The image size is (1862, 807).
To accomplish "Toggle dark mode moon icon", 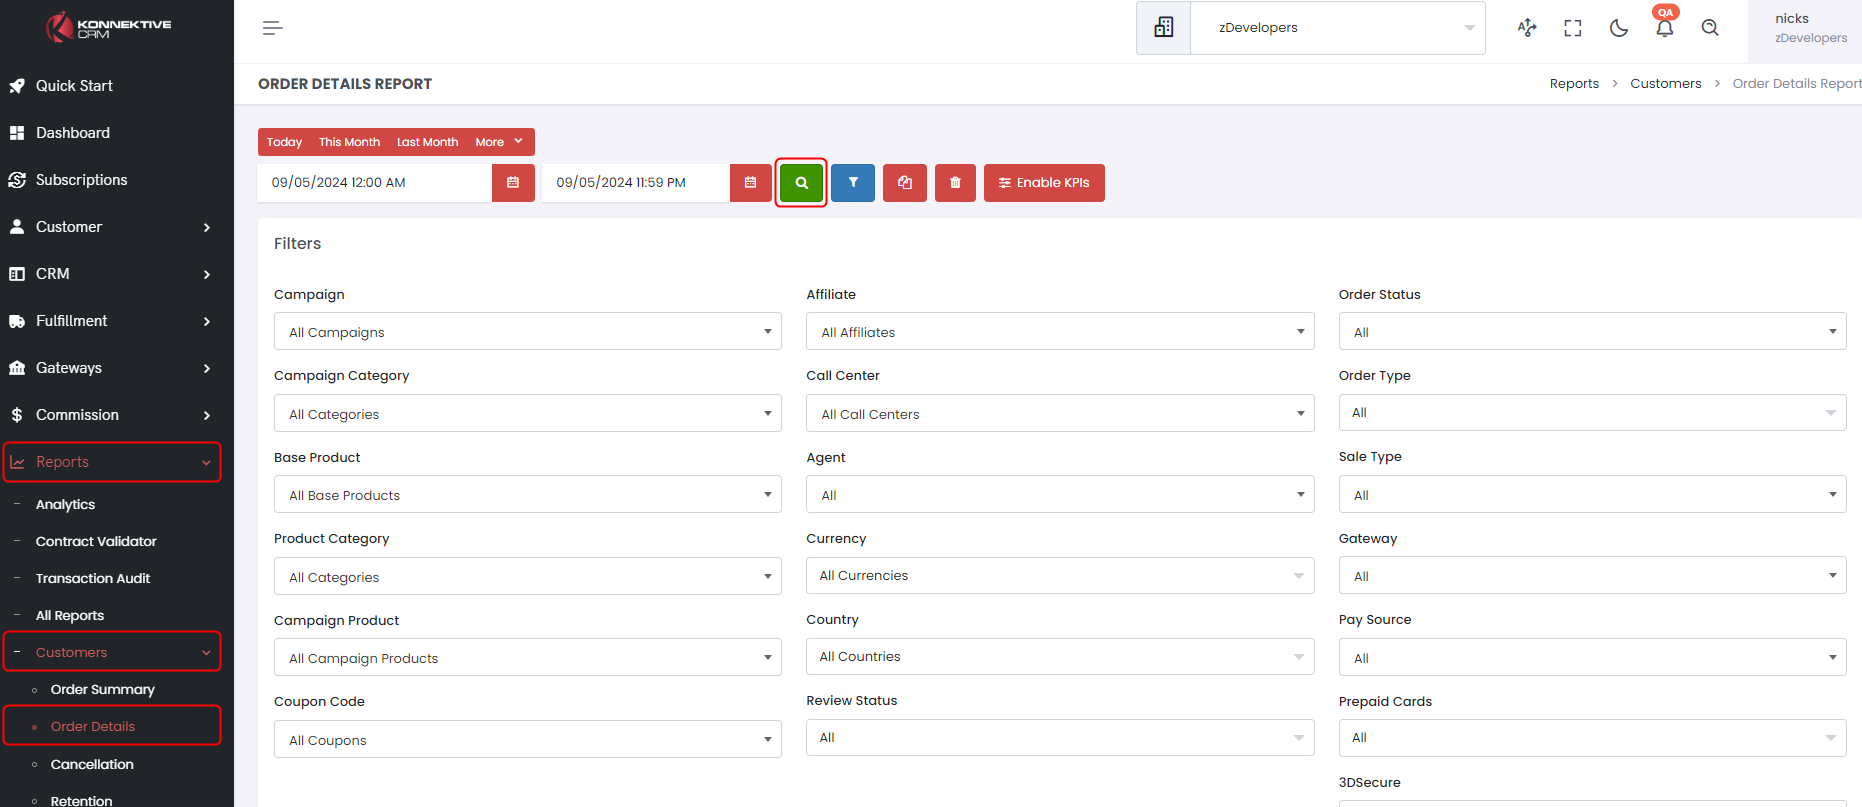I will point(1618,28).
